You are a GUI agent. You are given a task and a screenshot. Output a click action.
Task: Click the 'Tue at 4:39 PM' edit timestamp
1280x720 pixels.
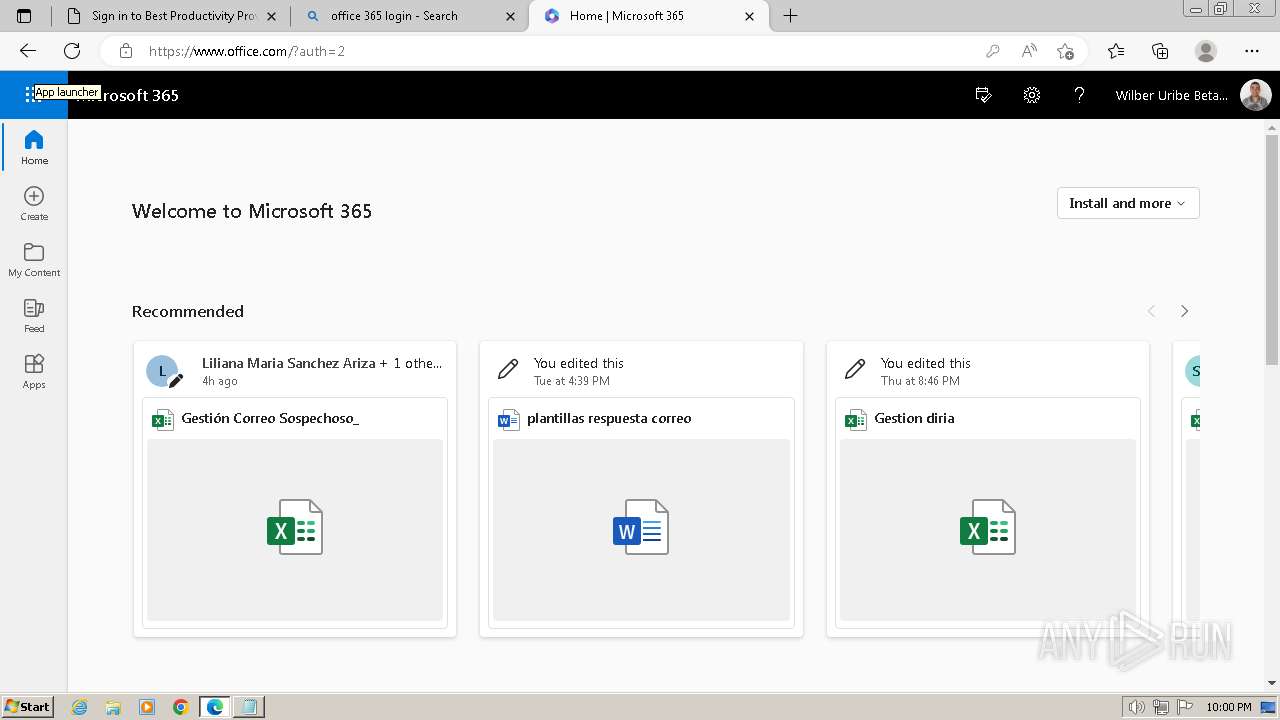[x=571, y=381]
